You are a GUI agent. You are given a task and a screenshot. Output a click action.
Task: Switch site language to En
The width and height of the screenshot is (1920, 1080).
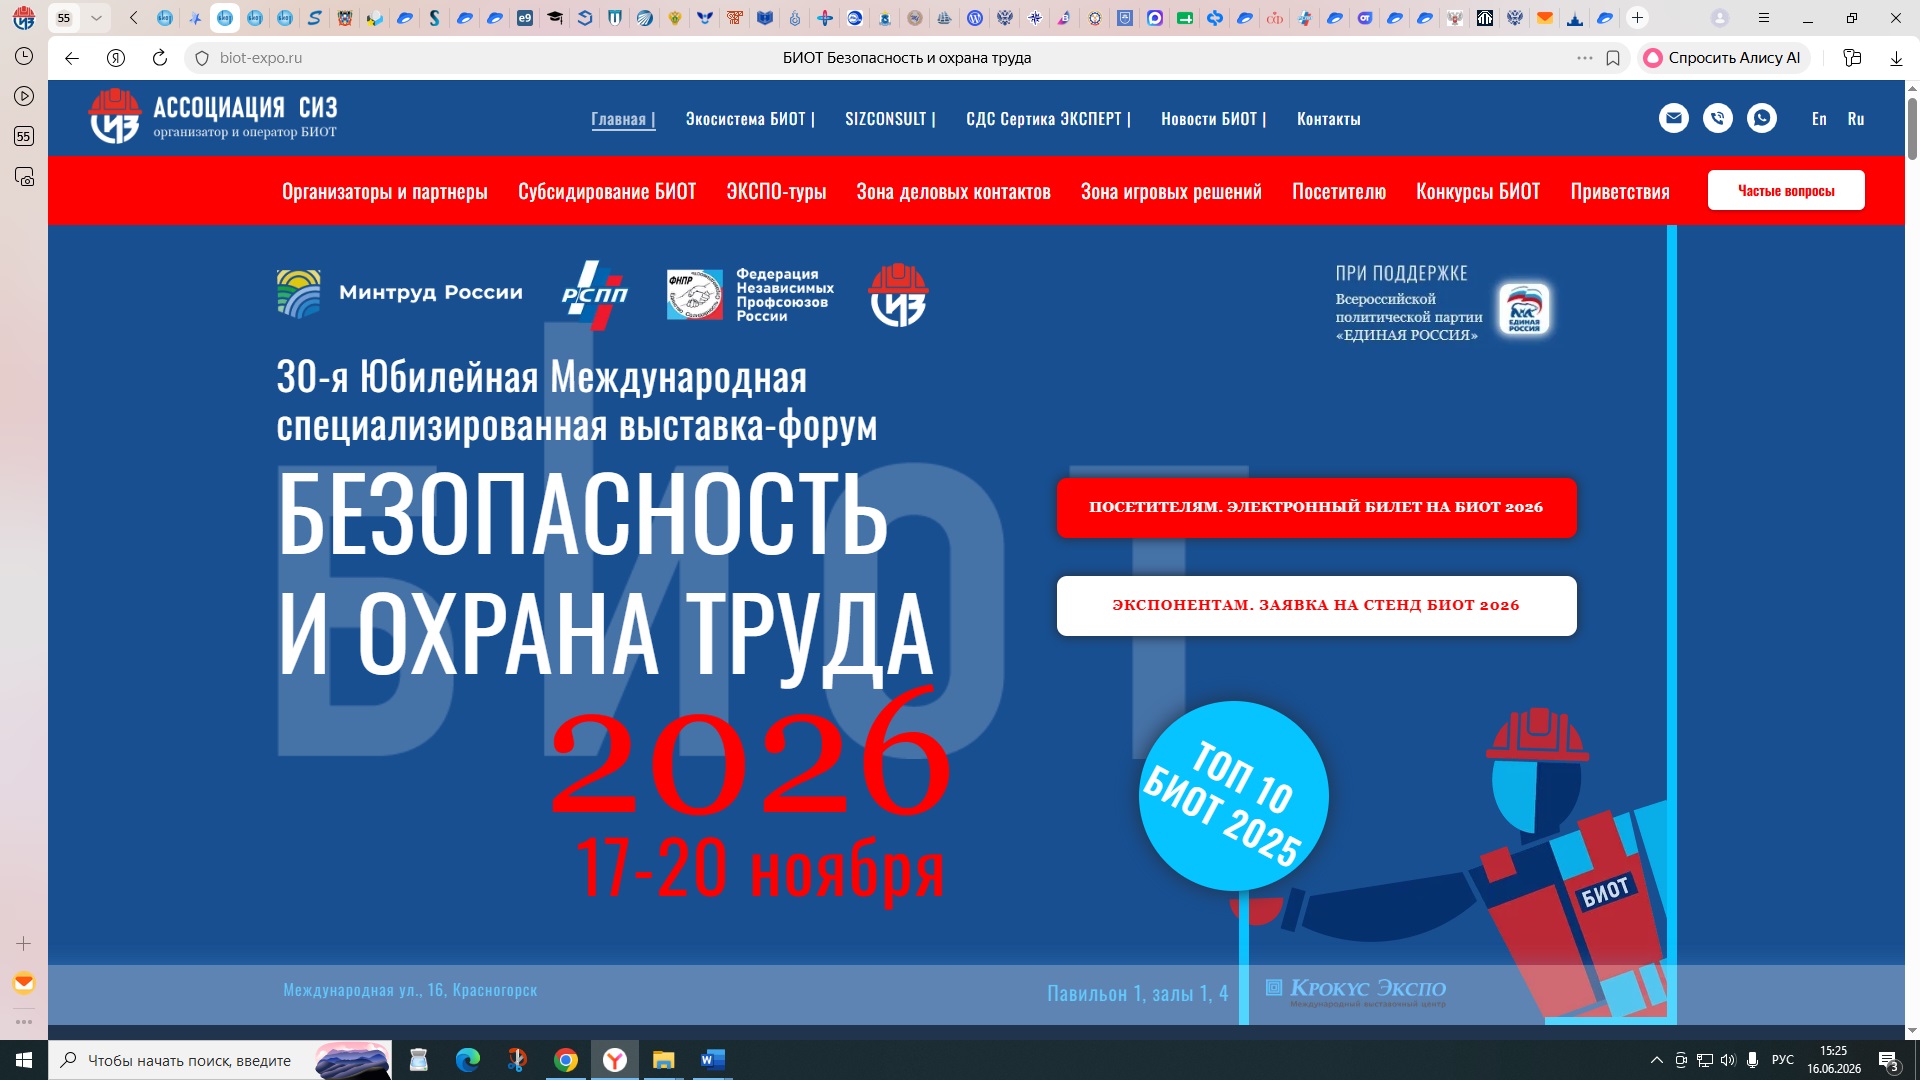(1819, 119)
